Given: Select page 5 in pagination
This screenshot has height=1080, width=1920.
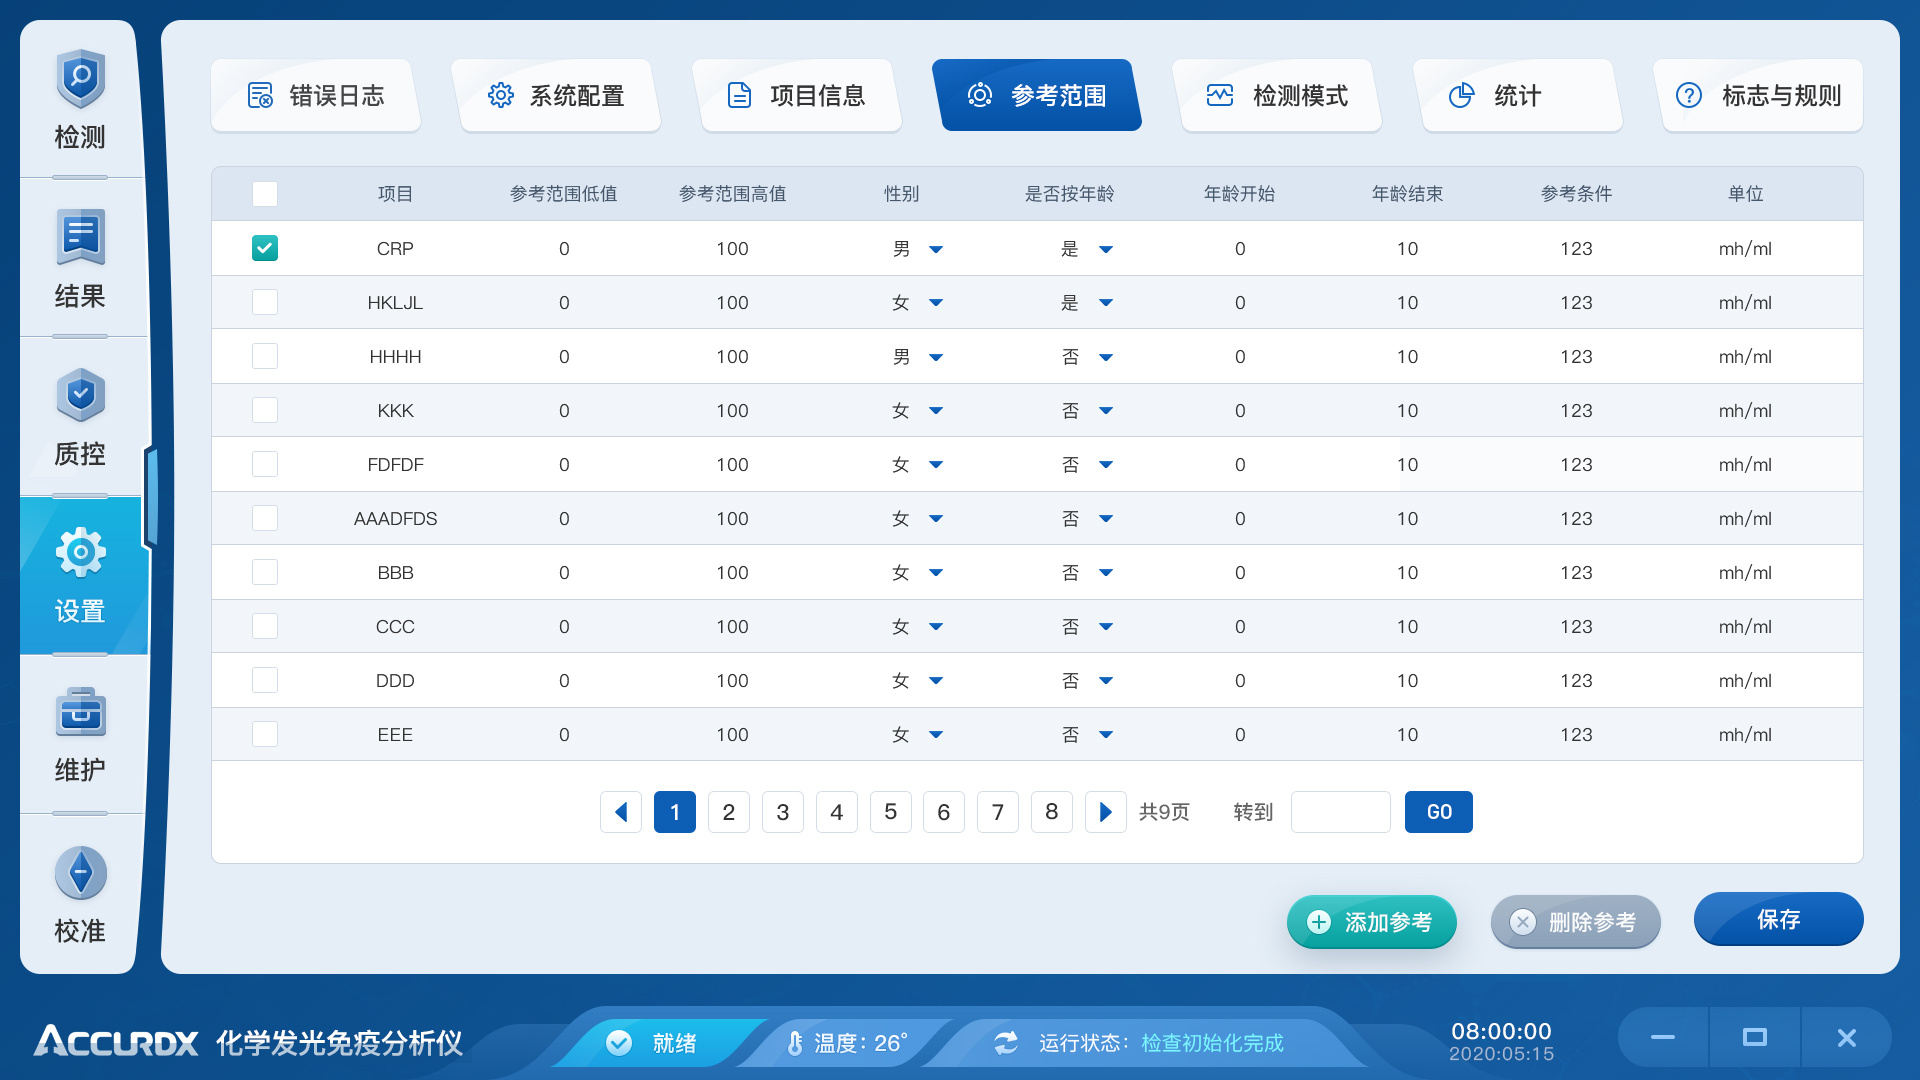Looking at the screenshot, I should [x=890, y=812].
